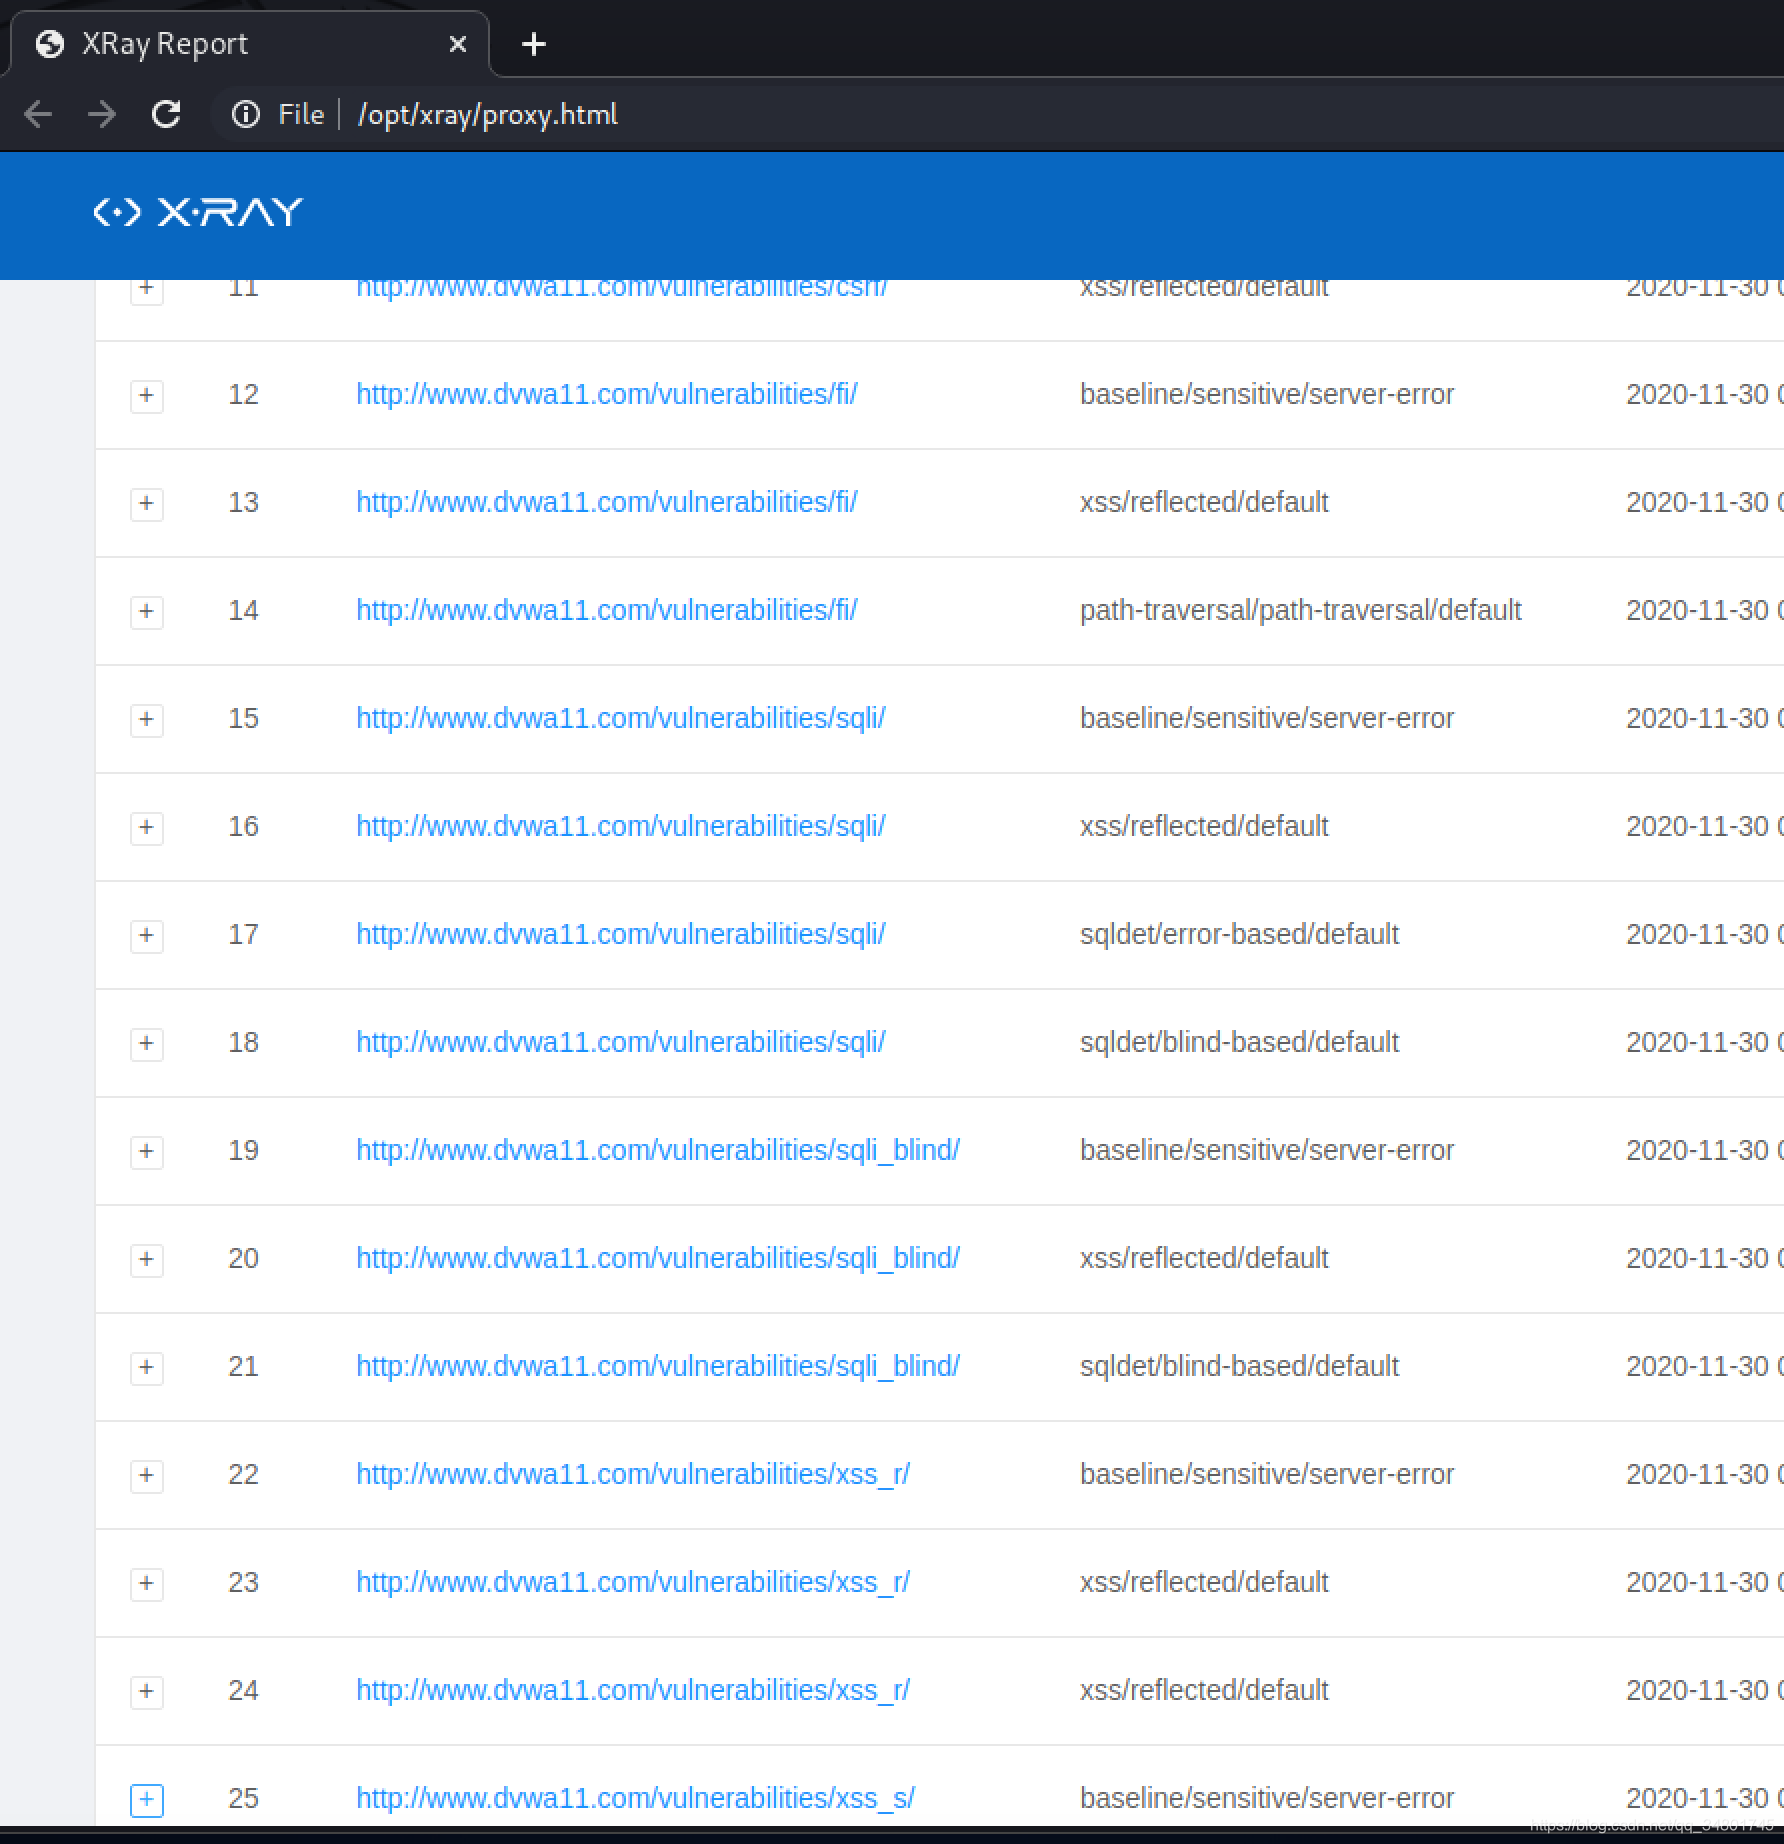The height and width of the screenshot is (1844, 1784).
Task: Click sqldet/blind-based/default in row 21
Action: (1239, 1366)
